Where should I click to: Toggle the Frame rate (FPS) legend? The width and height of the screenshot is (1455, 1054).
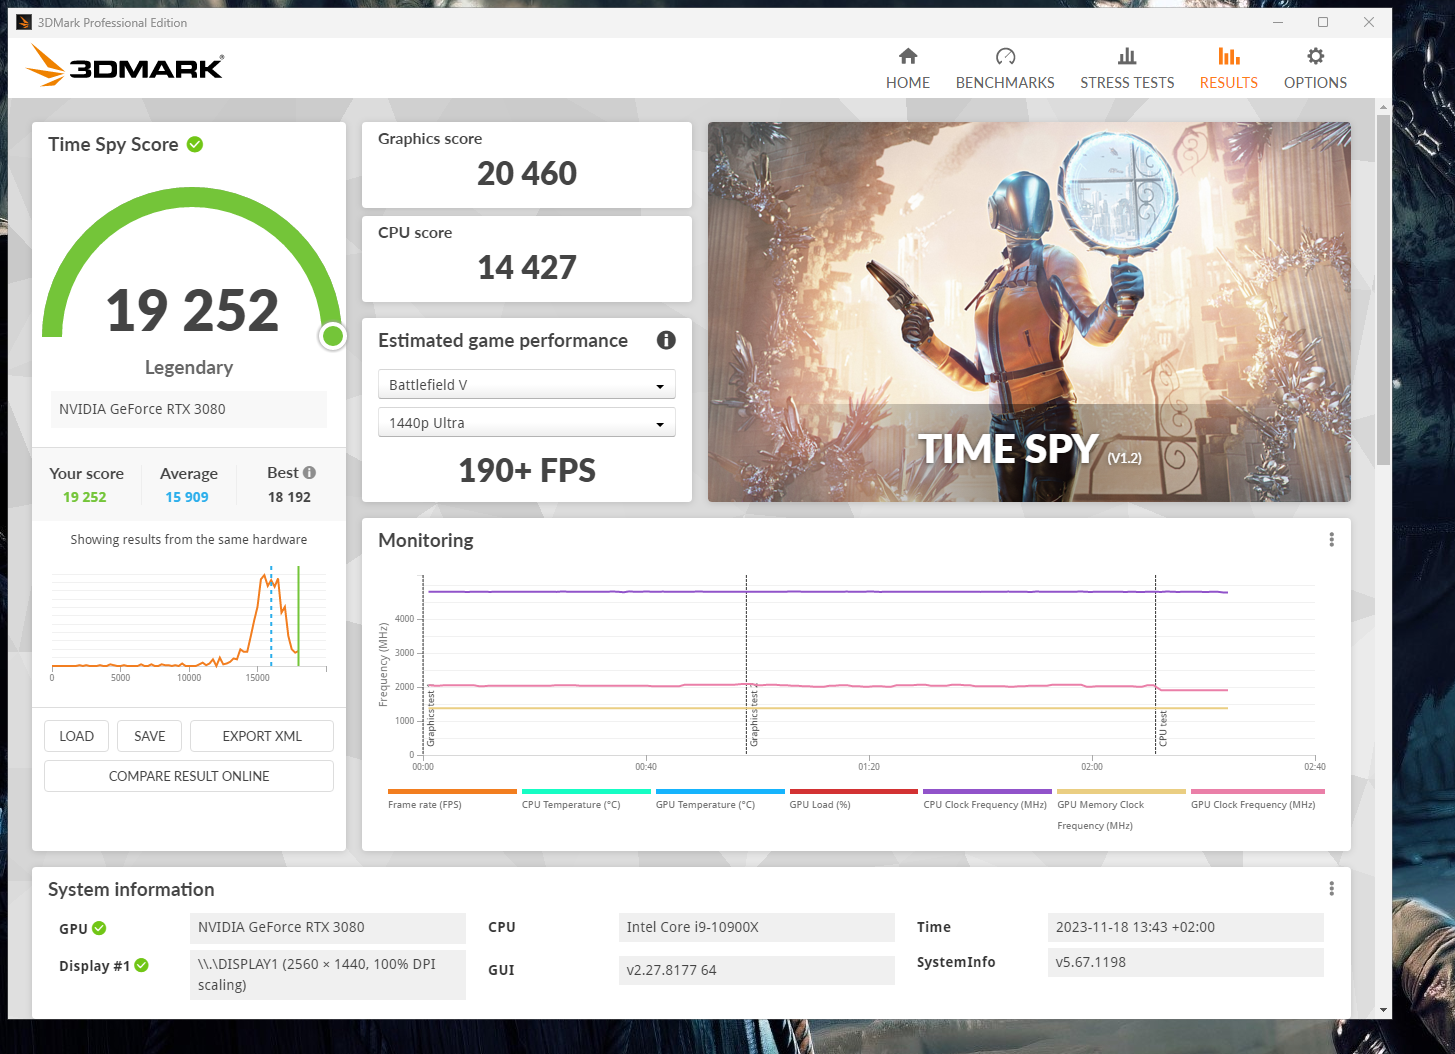click(451, 799)
